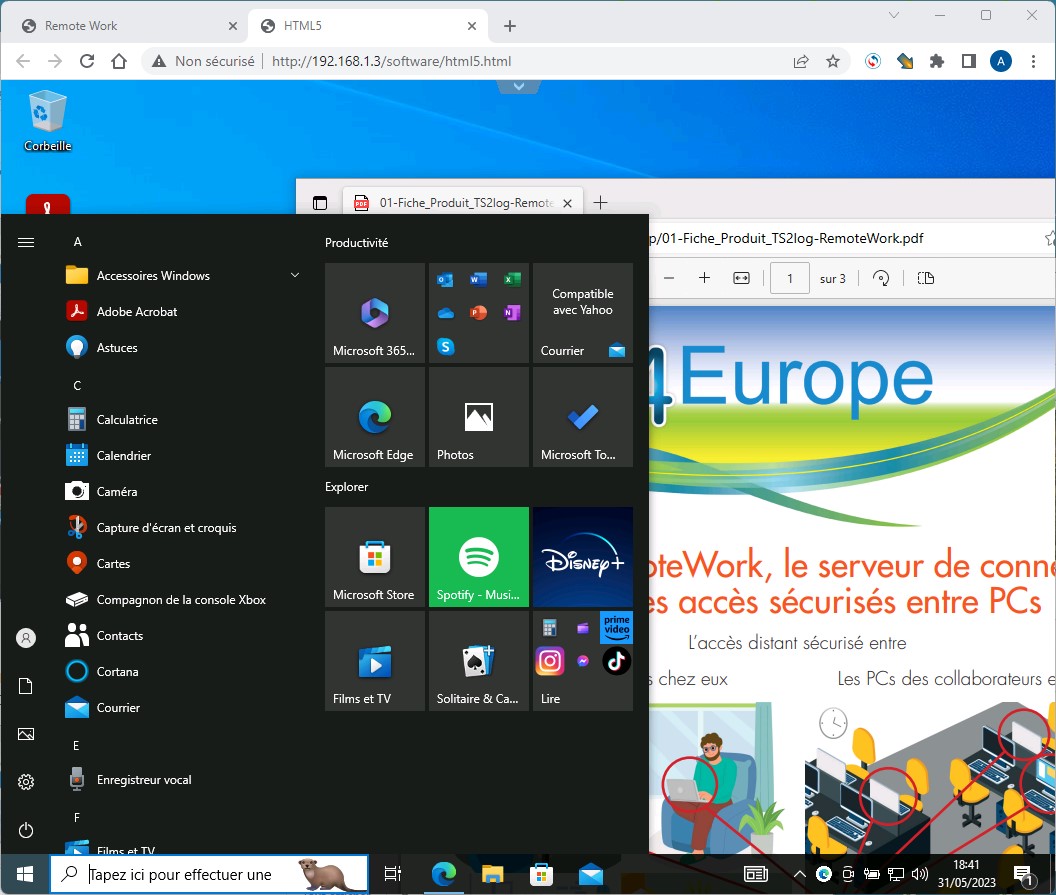
Task: Expand the Start menu hamburger navigation
Action: 26,242
